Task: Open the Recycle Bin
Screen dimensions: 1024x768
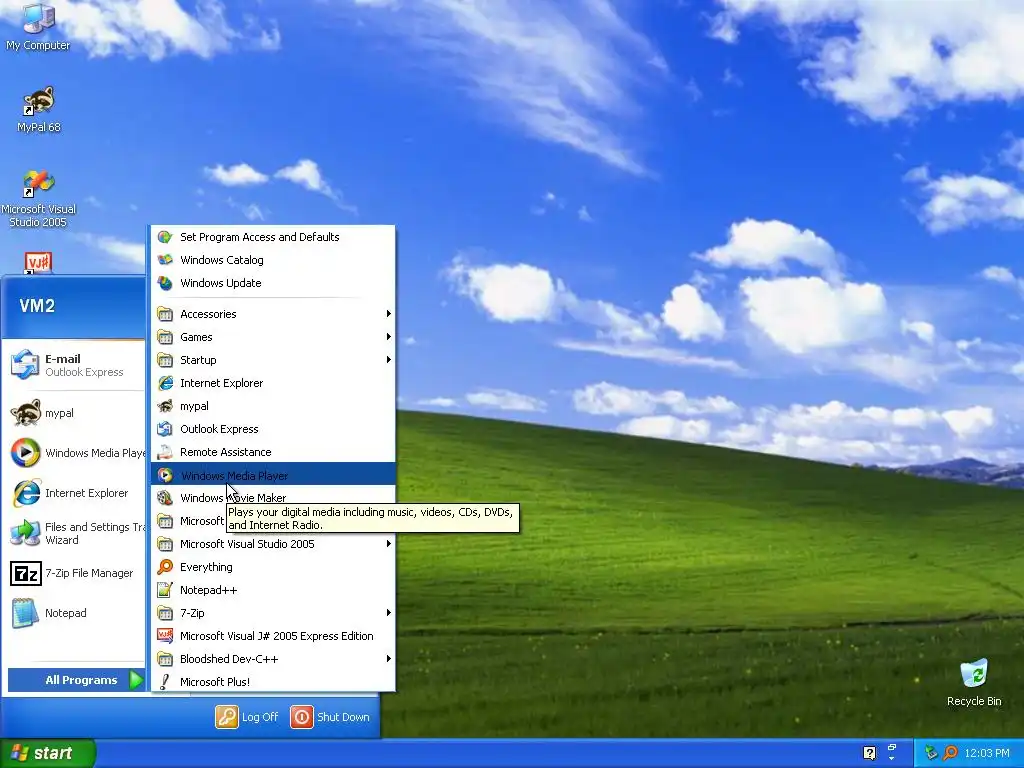Action: coord(974,682)
